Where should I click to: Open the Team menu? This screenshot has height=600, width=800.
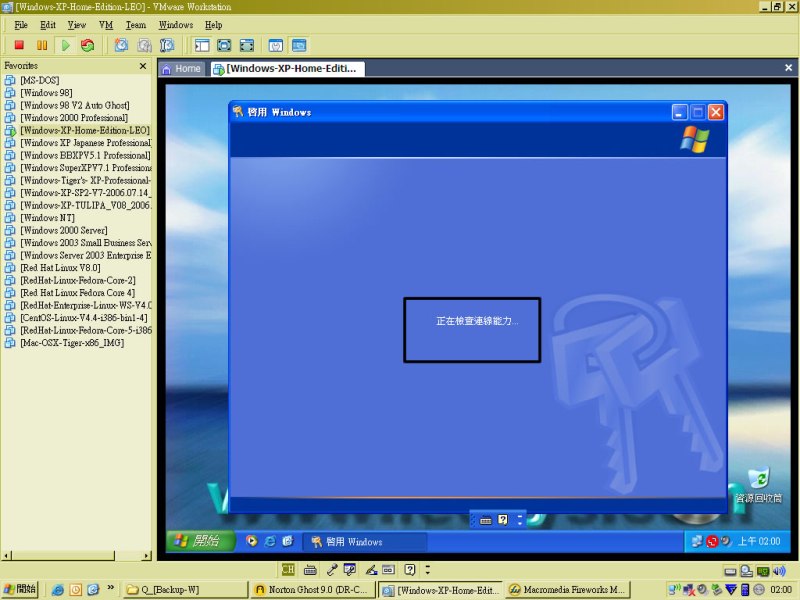coord(136,25)
